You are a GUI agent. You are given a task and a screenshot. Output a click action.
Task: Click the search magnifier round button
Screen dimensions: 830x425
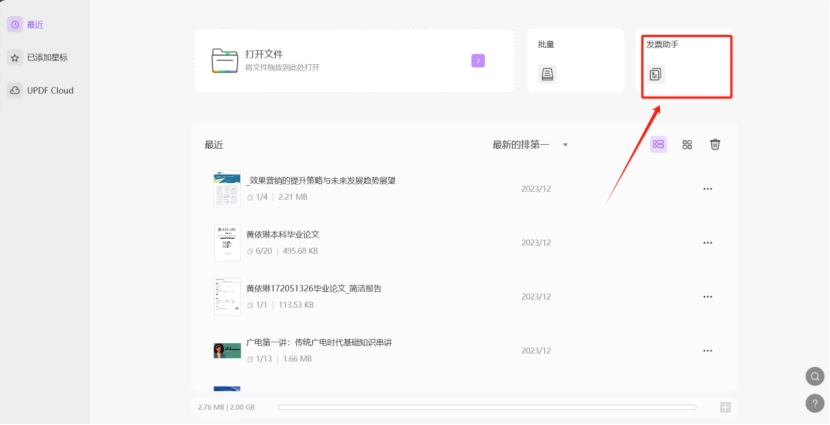815,377
